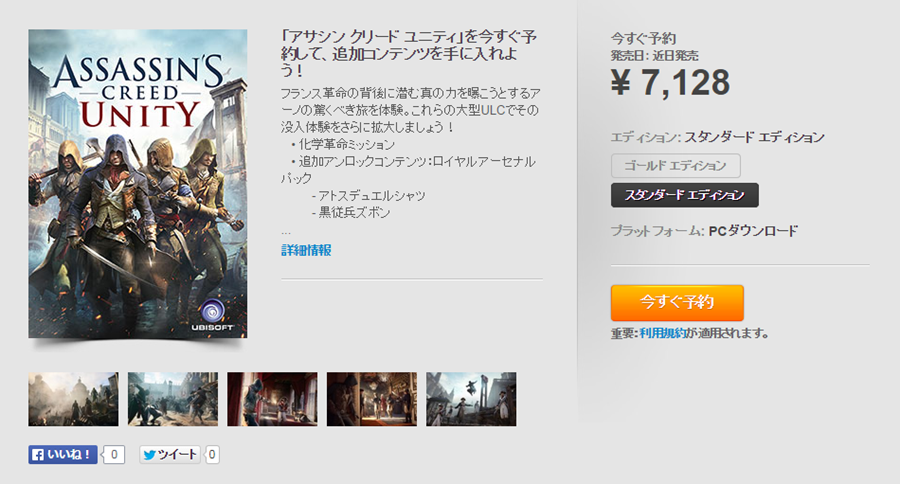900x484 pixels.
Task: Click the プラットフォーム: PCダウンロード label
Action: (704, 231)
